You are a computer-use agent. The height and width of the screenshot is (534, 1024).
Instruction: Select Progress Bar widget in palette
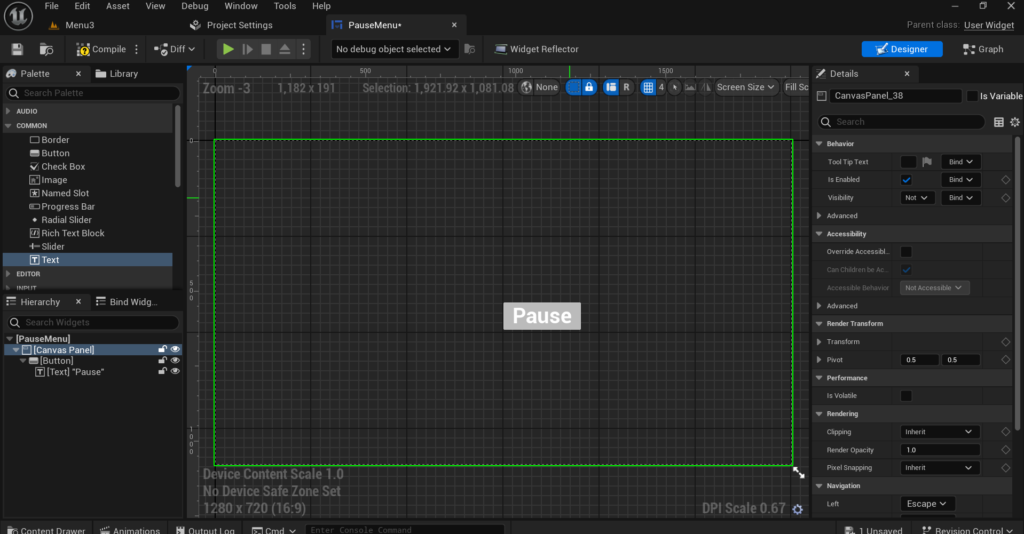[61, 206]
